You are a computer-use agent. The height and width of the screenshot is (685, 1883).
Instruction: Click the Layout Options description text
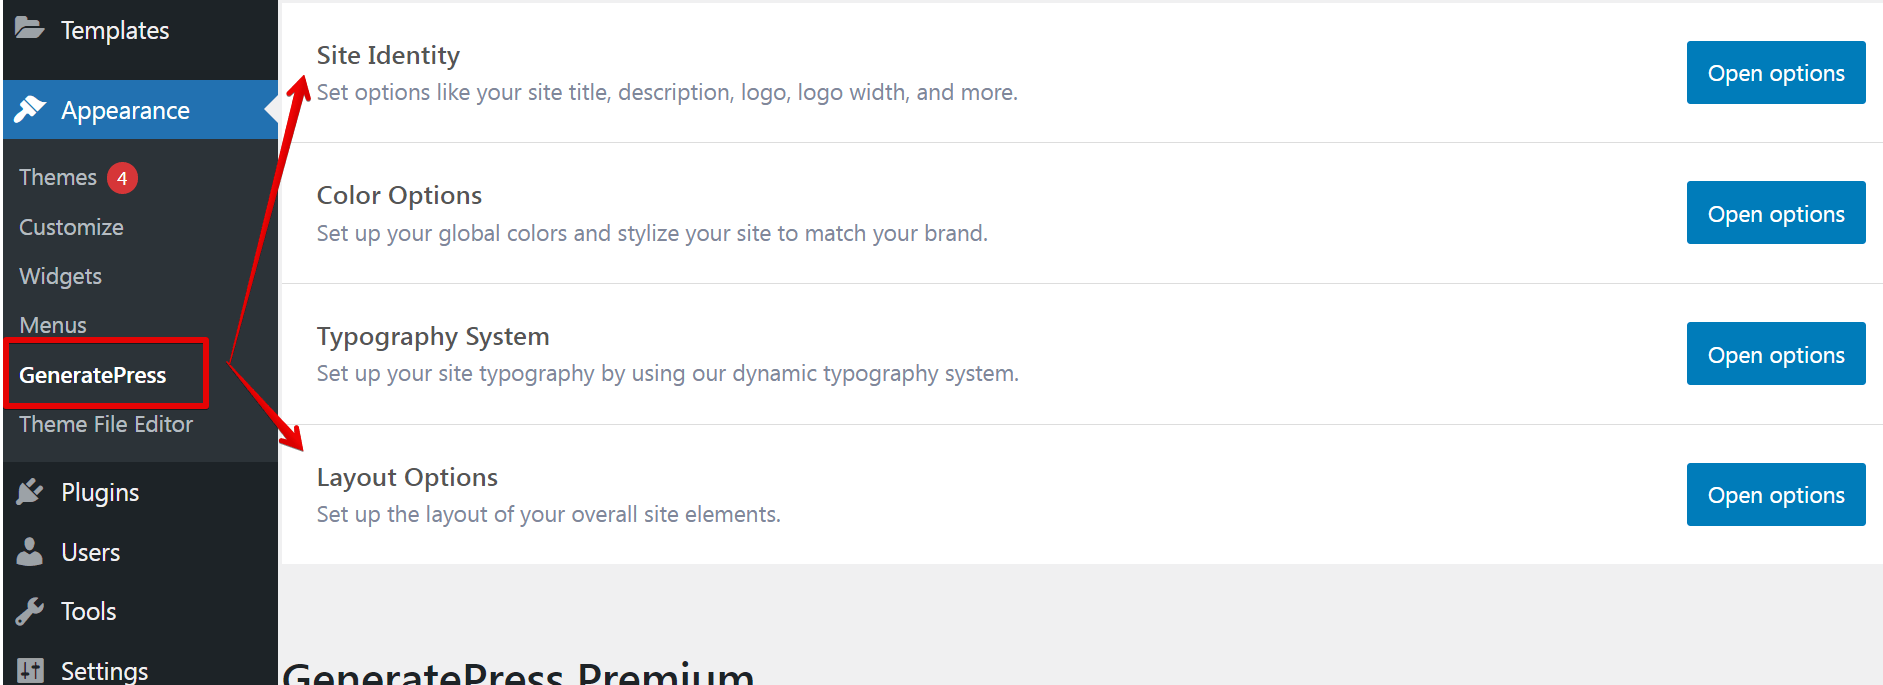click(549, 514)
